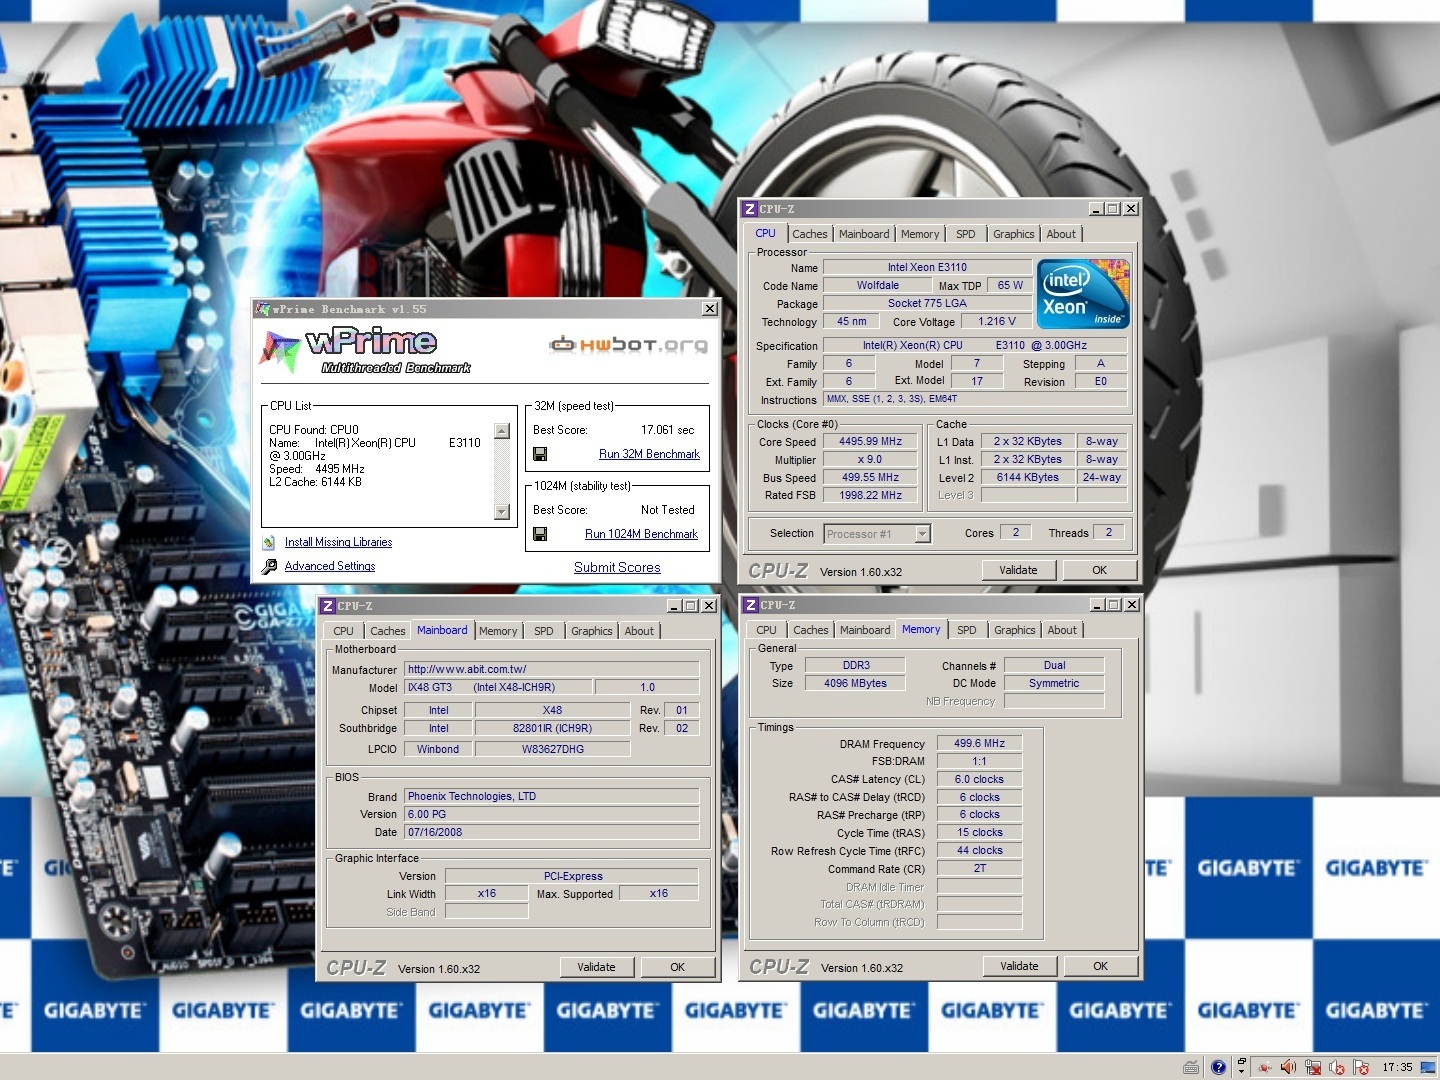Viewport: 1440px width, 1080px height.
Task: Open Mainboard tab in Memory window
Action: click(865, 630)
